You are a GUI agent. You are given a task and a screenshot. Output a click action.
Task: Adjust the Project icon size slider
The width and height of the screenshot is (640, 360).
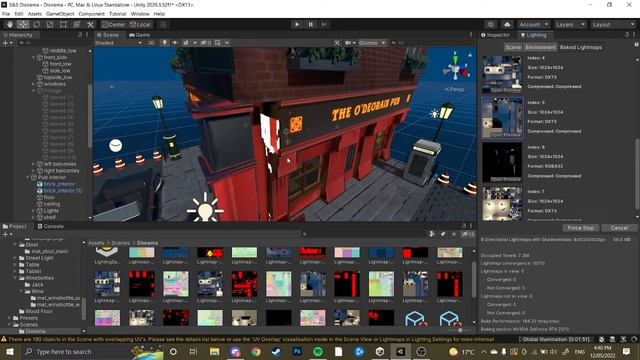click(458, 330)
